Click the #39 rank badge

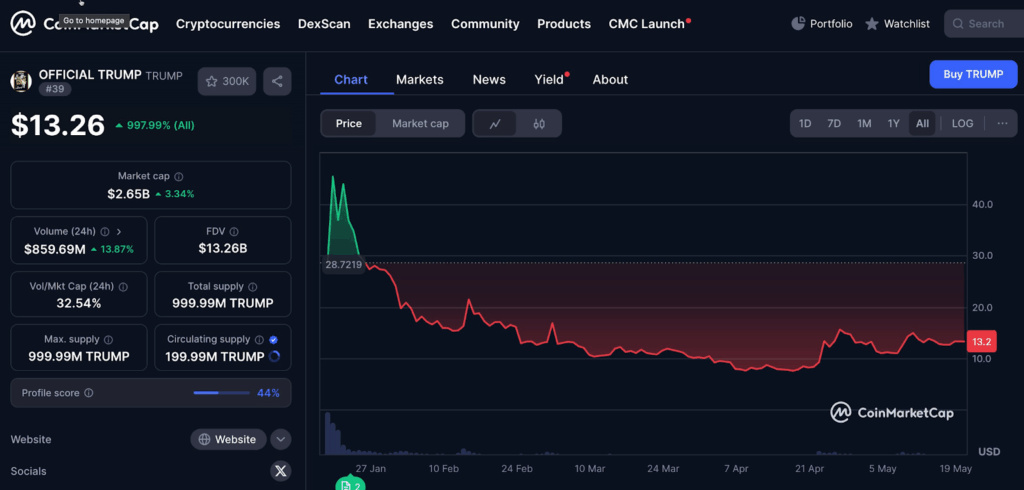pyautogui.click(x=56, y=89)
